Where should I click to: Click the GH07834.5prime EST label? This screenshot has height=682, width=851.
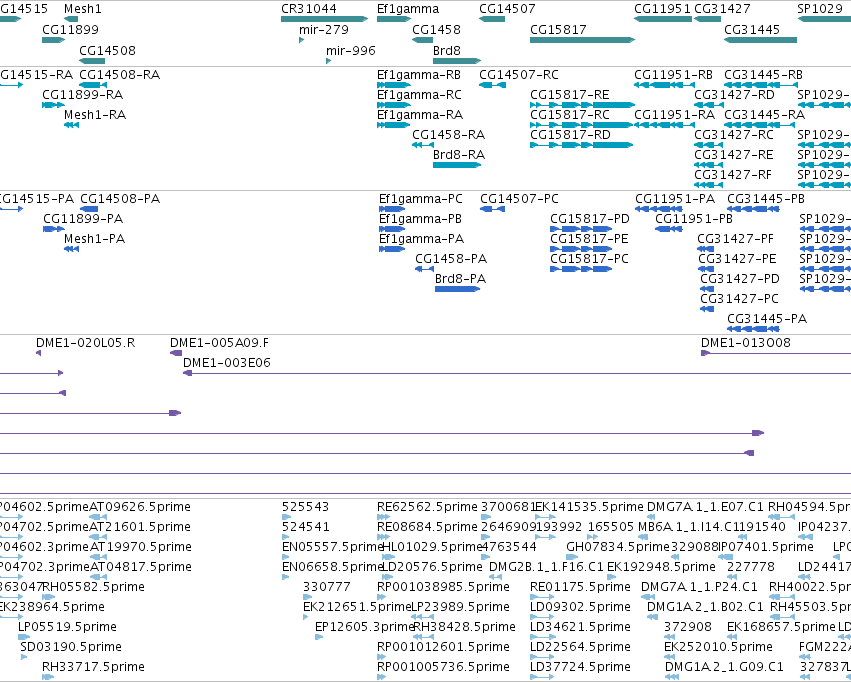coord(618,547)
